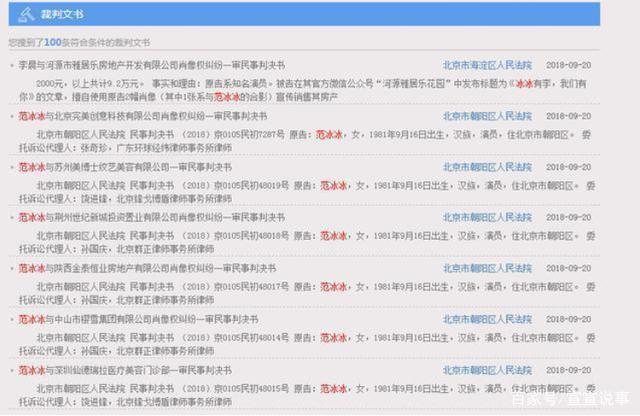Click the snippet with case number 京0105民初48017号
The width and height of the screenshot is (640, 416).
tap(307, 294)
